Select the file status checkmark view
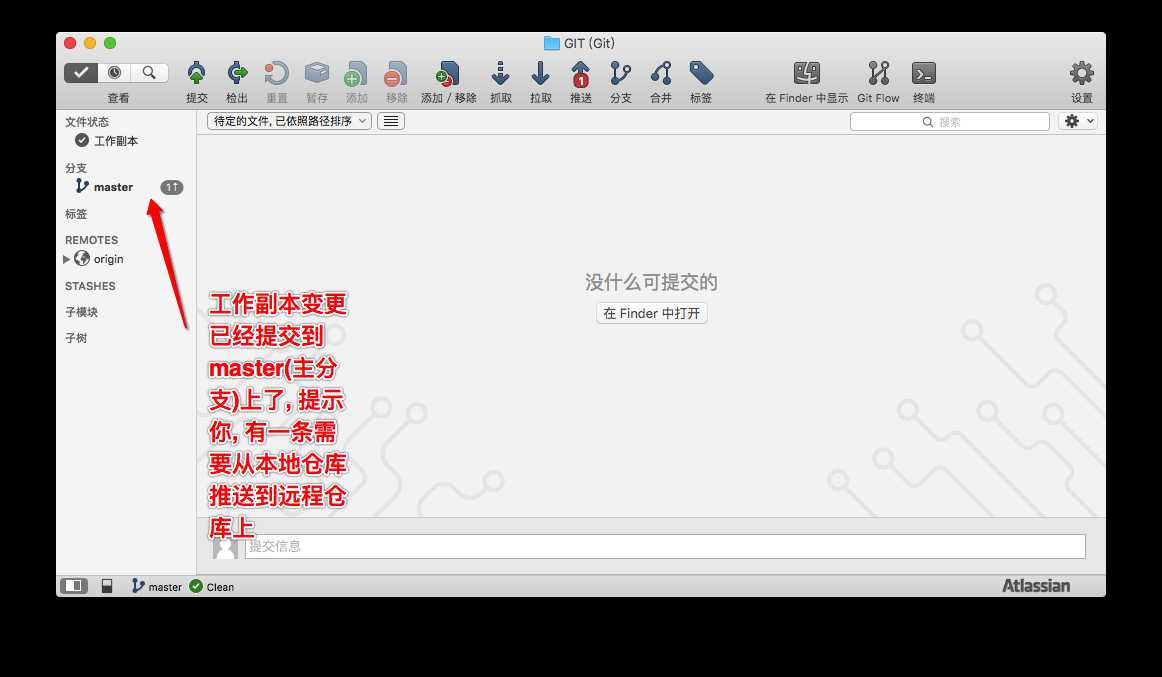The width and height of the screenshot is (1162, 677). tap(81, 73)
